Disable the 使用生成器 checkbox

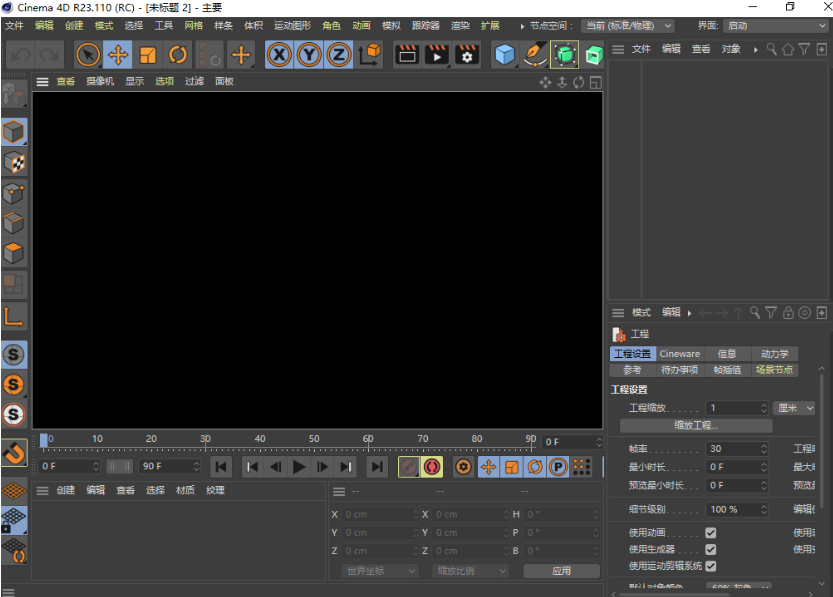coord(712,549)
